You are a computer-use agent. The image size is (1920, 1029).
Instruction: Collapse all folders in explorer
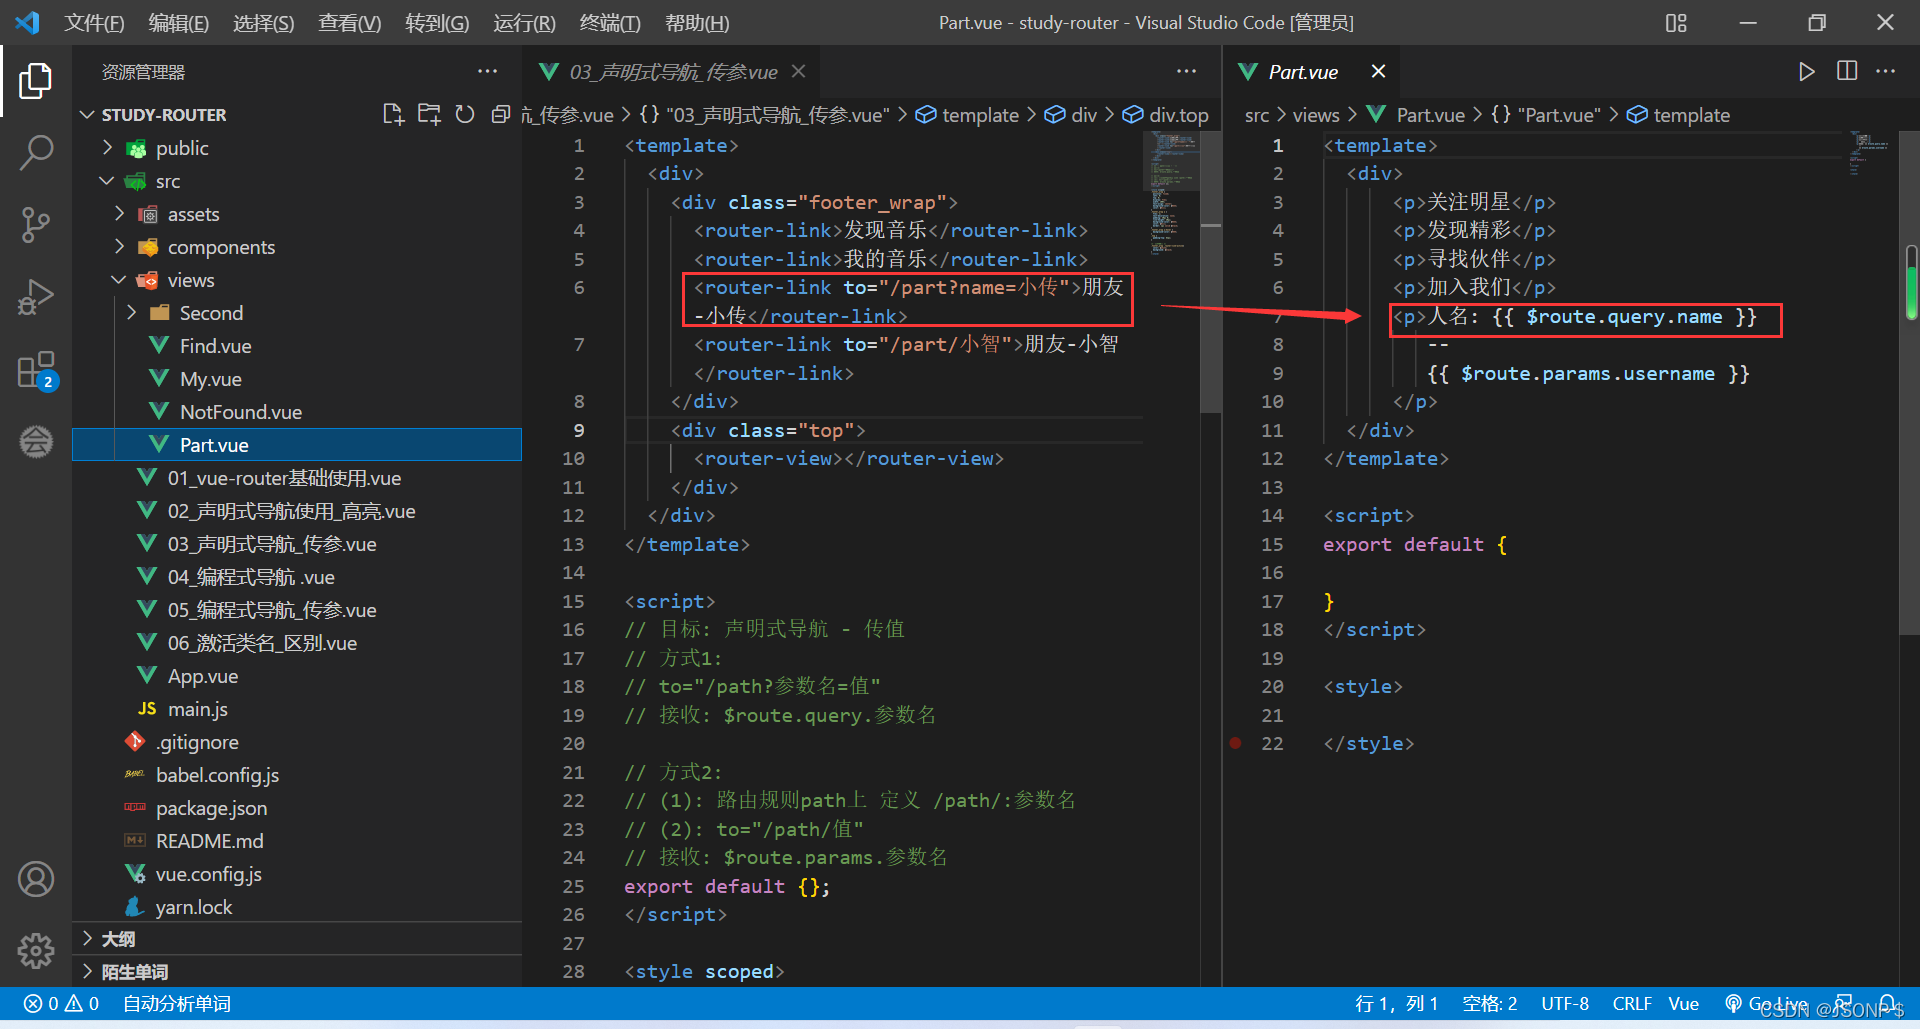point(500,115)
